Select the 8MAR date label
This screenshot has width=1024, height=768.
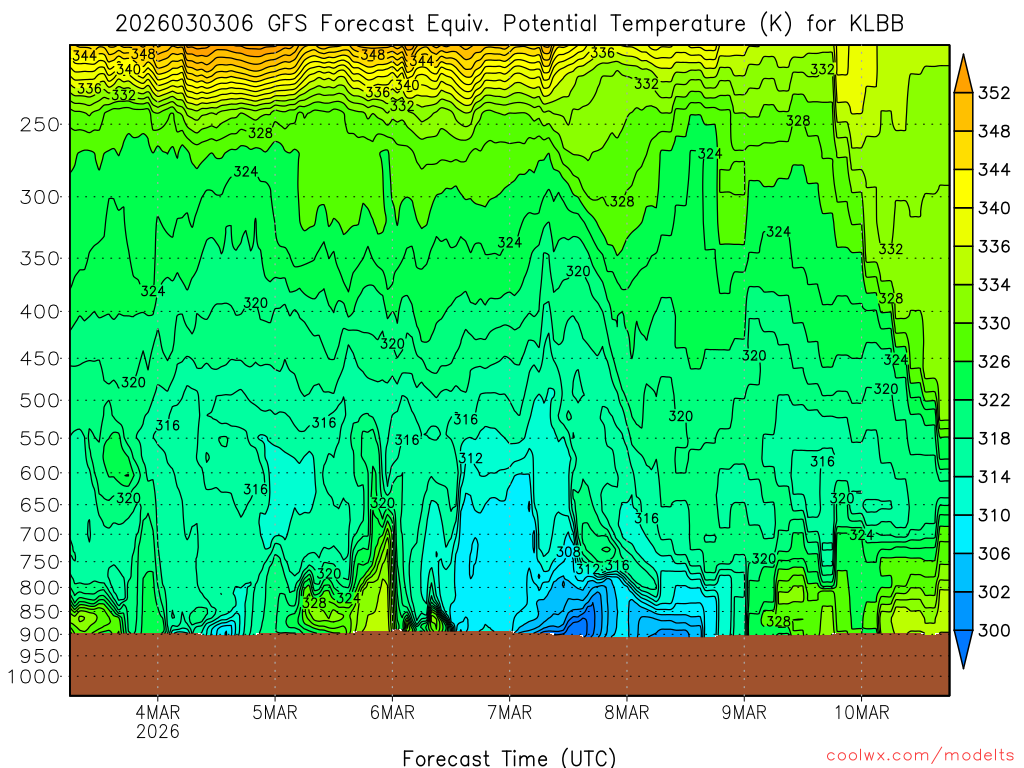(x=627, y=712)
